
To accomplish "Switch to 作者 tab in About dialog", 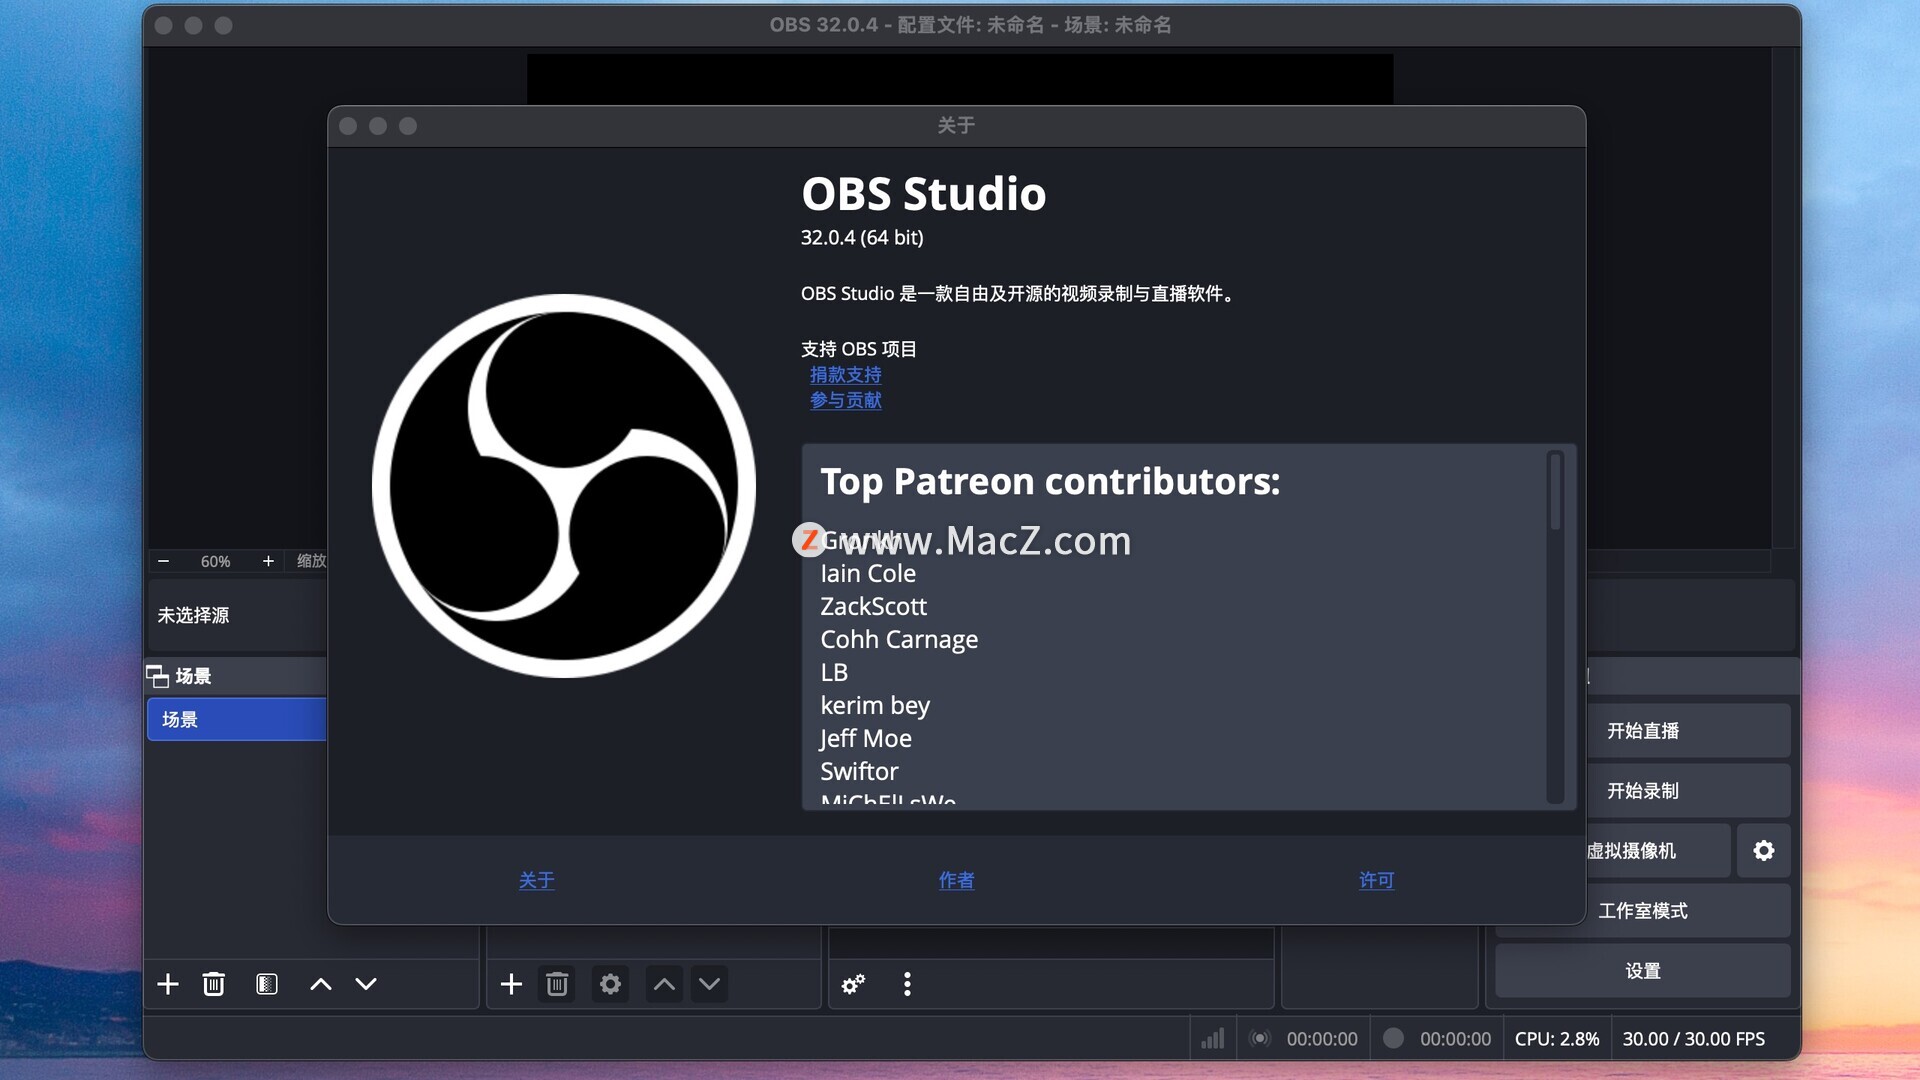I will (956, 880).
